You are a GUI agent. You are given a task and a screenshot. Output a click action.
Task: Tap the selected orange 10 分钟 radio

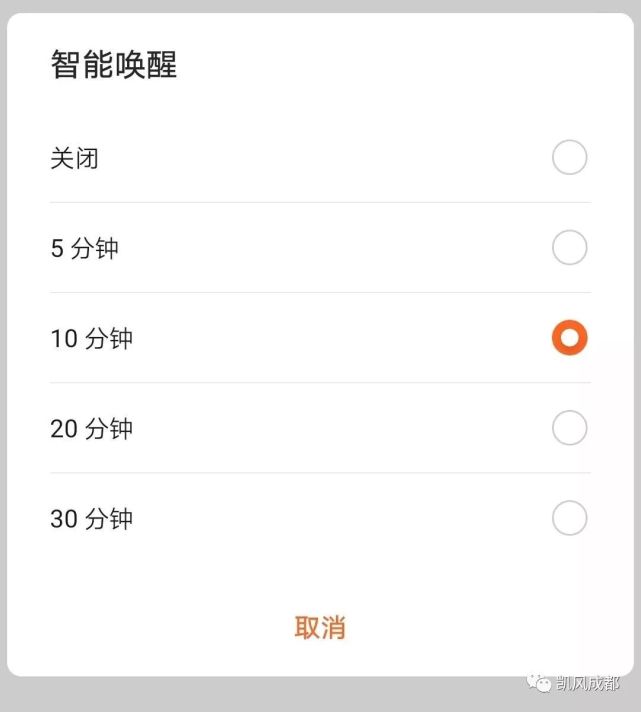569,337
